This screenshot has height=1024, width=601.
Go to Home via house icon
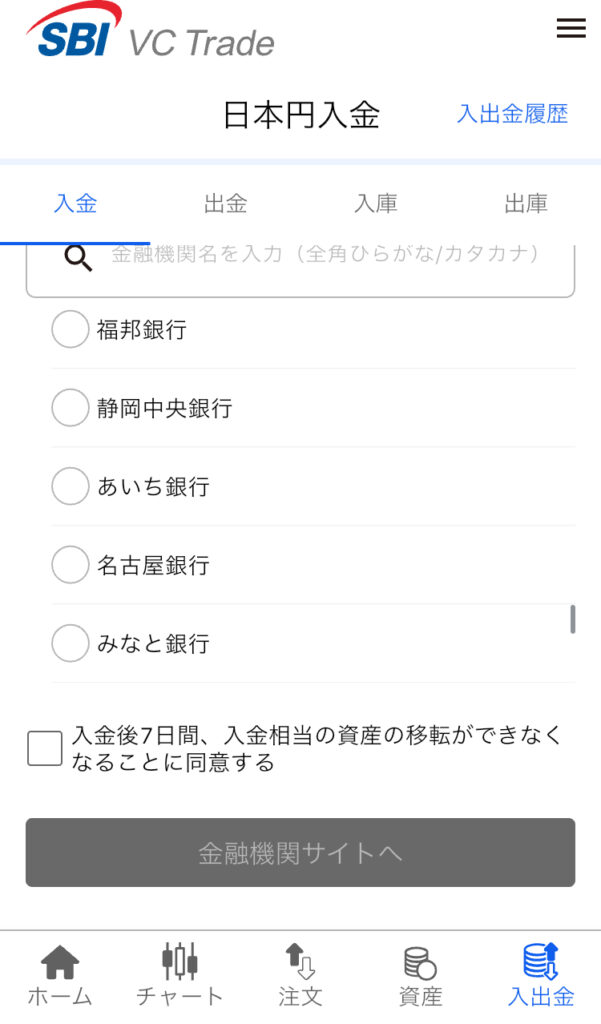[x=59, y=963]
